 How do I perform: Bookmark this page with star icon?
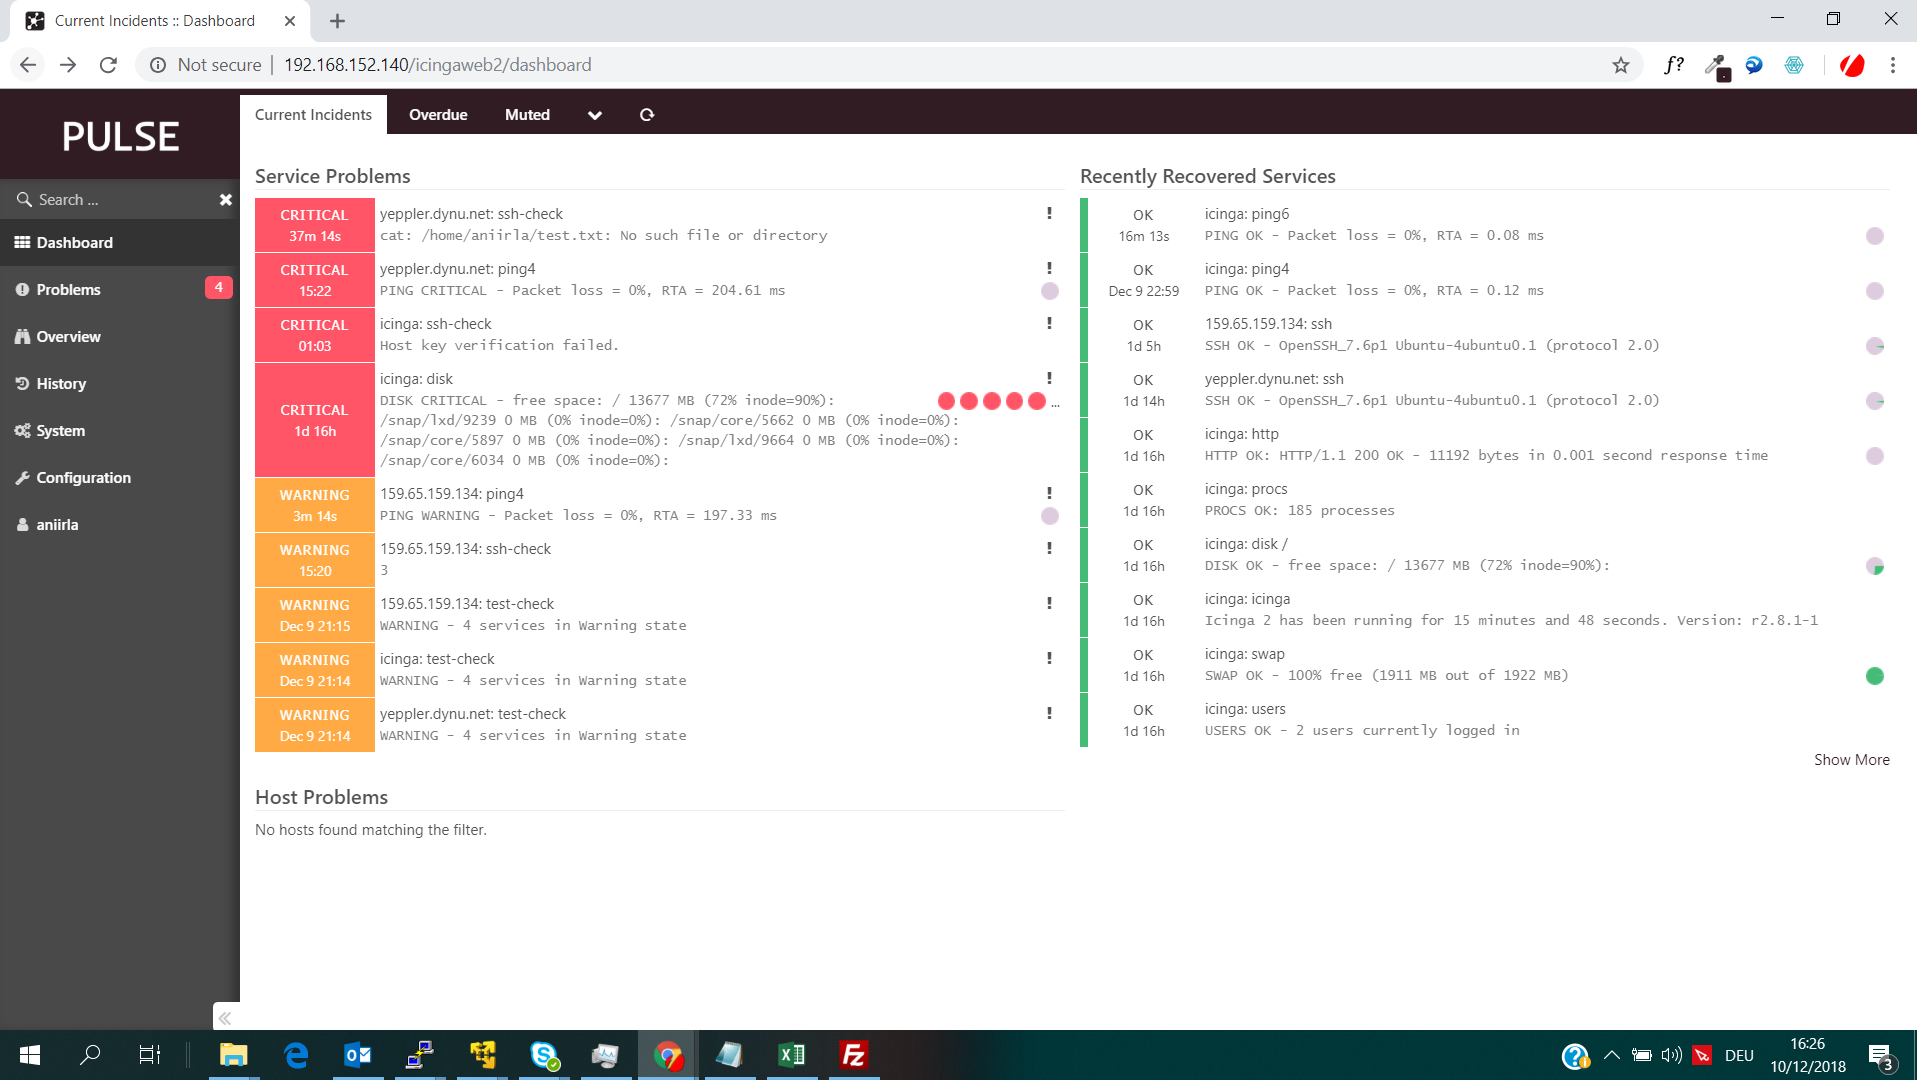1621,65
